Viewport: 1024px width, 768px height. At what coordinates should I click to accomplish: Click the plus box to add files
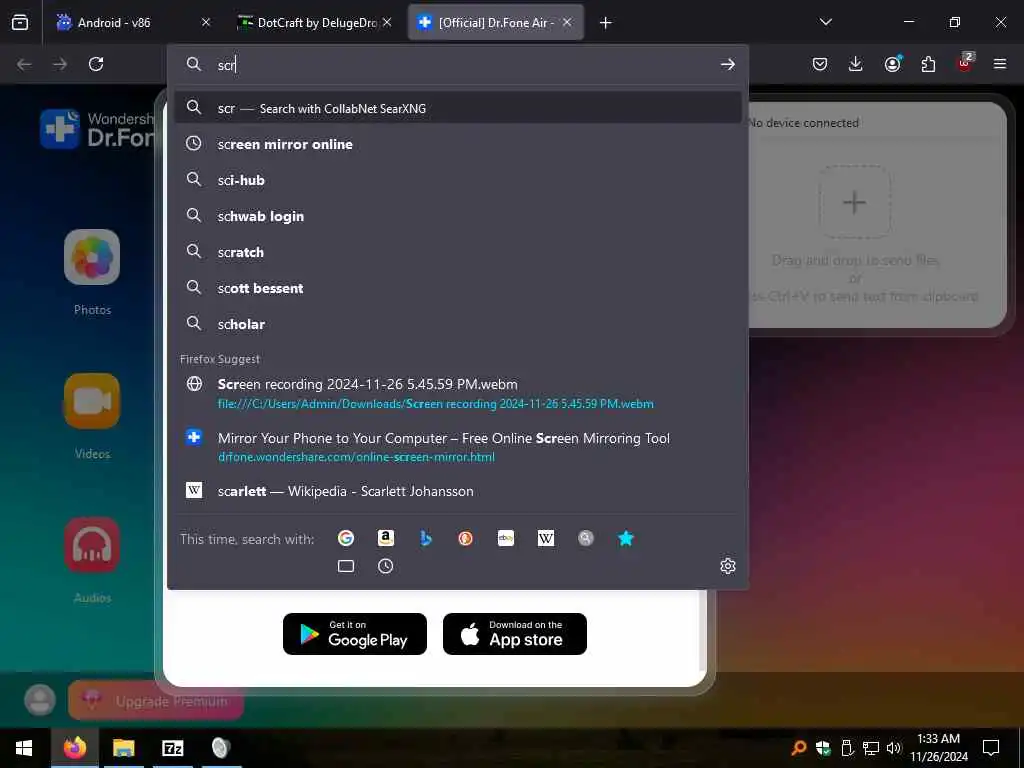(854, 202)
